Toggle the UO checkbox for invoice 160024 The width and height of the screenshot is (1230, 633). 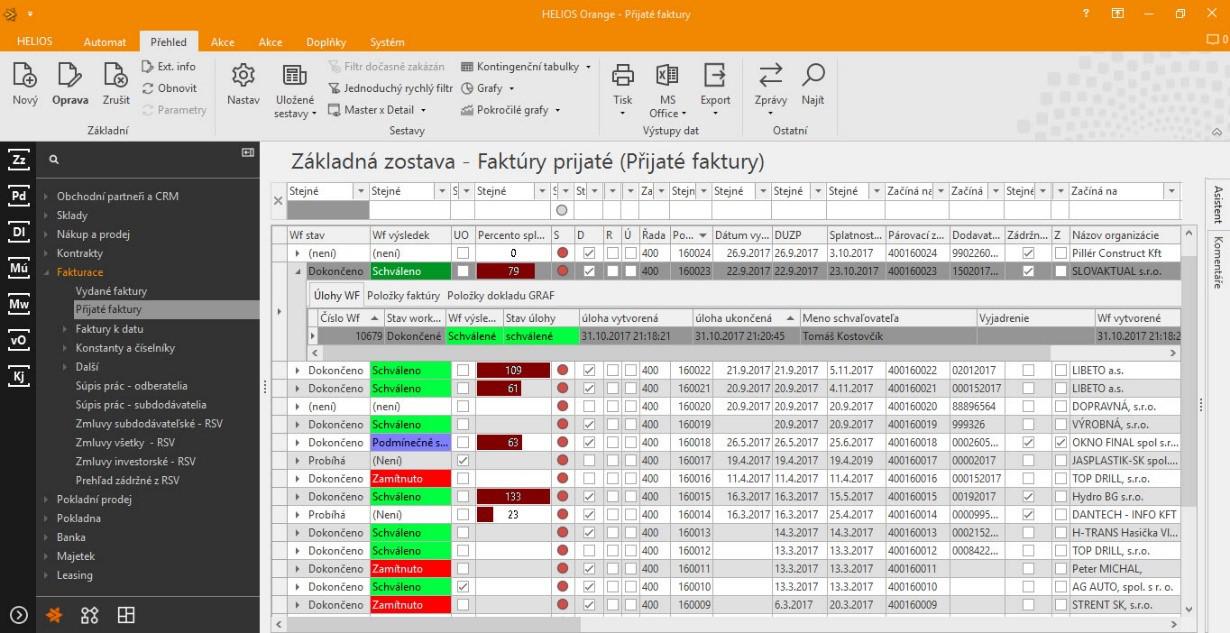pos(462,254)
